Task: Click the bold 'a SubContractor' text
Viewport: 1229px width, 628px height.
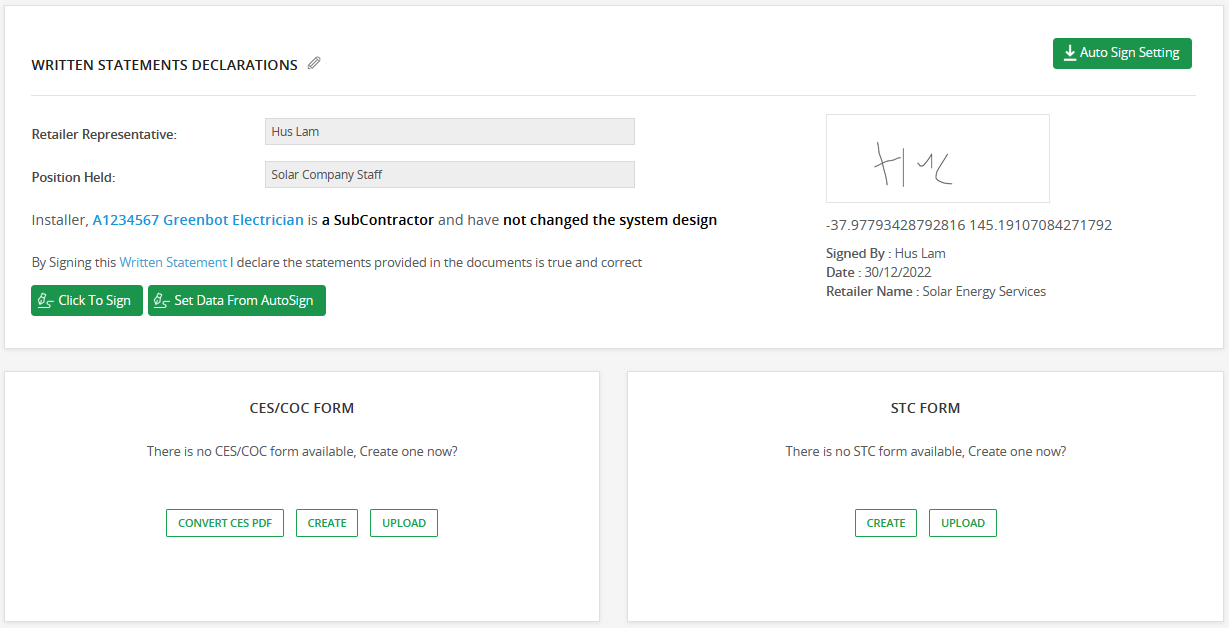Action: click(378, 220)
